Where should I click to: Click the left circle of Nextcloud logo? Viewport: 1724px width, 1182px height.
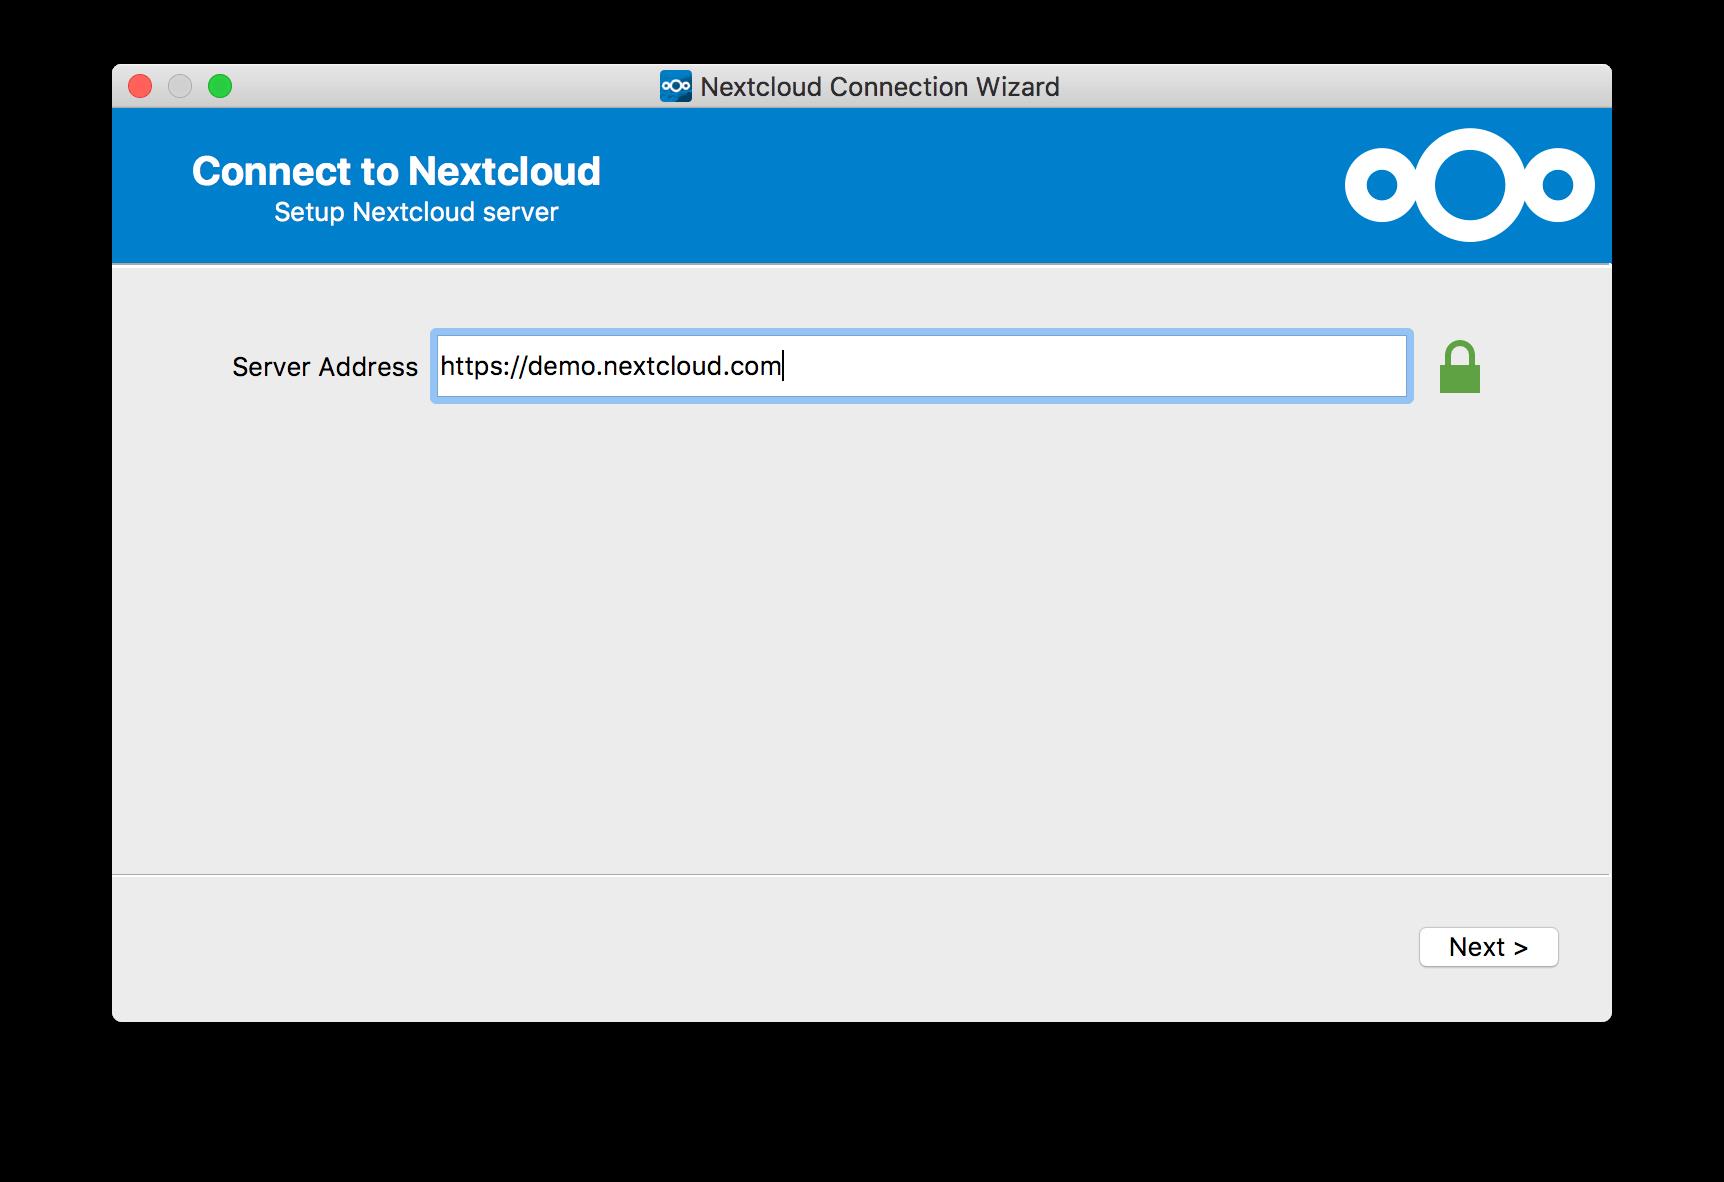tap(1381, 185)
